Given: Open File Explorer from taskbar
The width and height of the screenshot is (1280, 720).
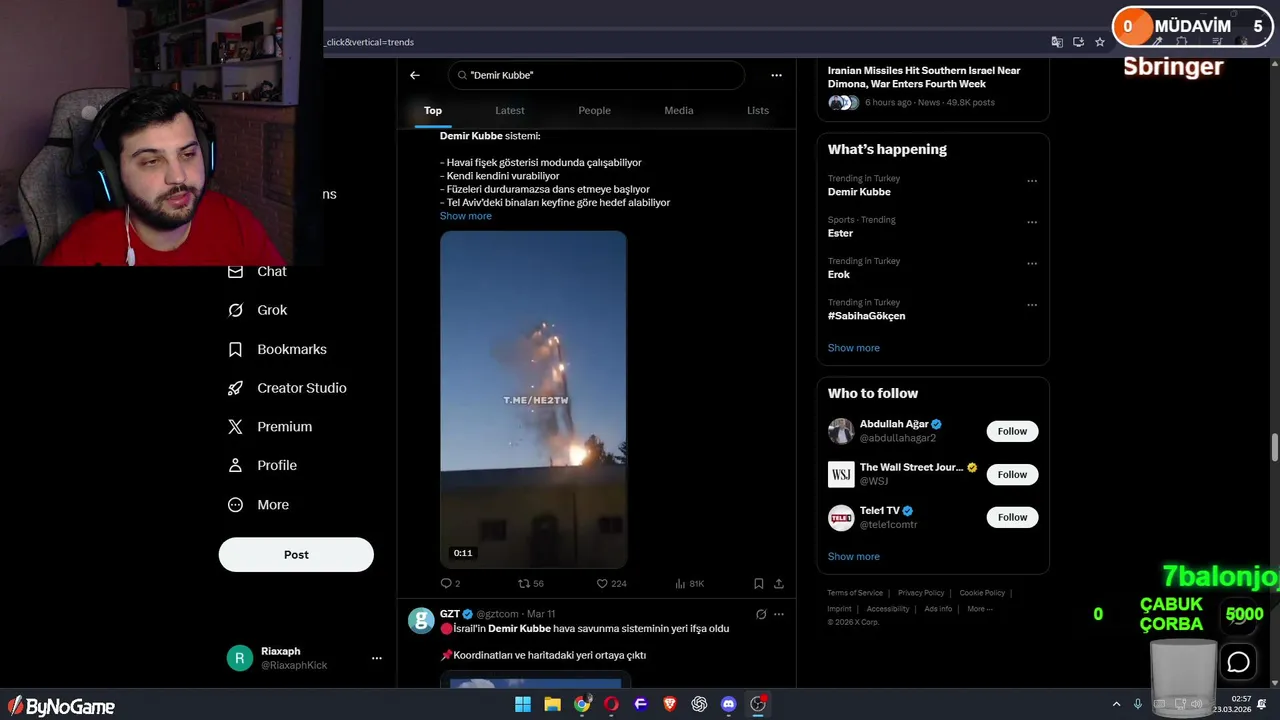Looking at the screenshot, I should pyautogui.click(x=552, y=704).
